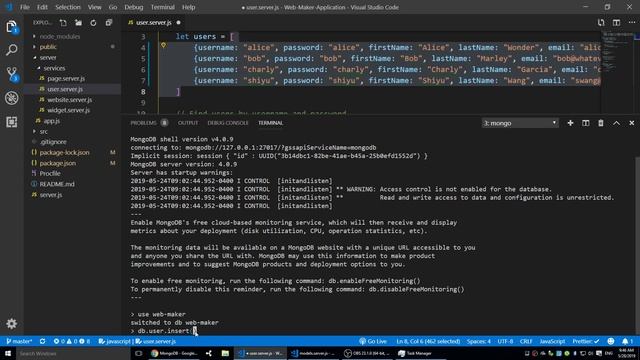640x360 pixels.
Task: Click the Prettier status item
Action: pos(586,341)
